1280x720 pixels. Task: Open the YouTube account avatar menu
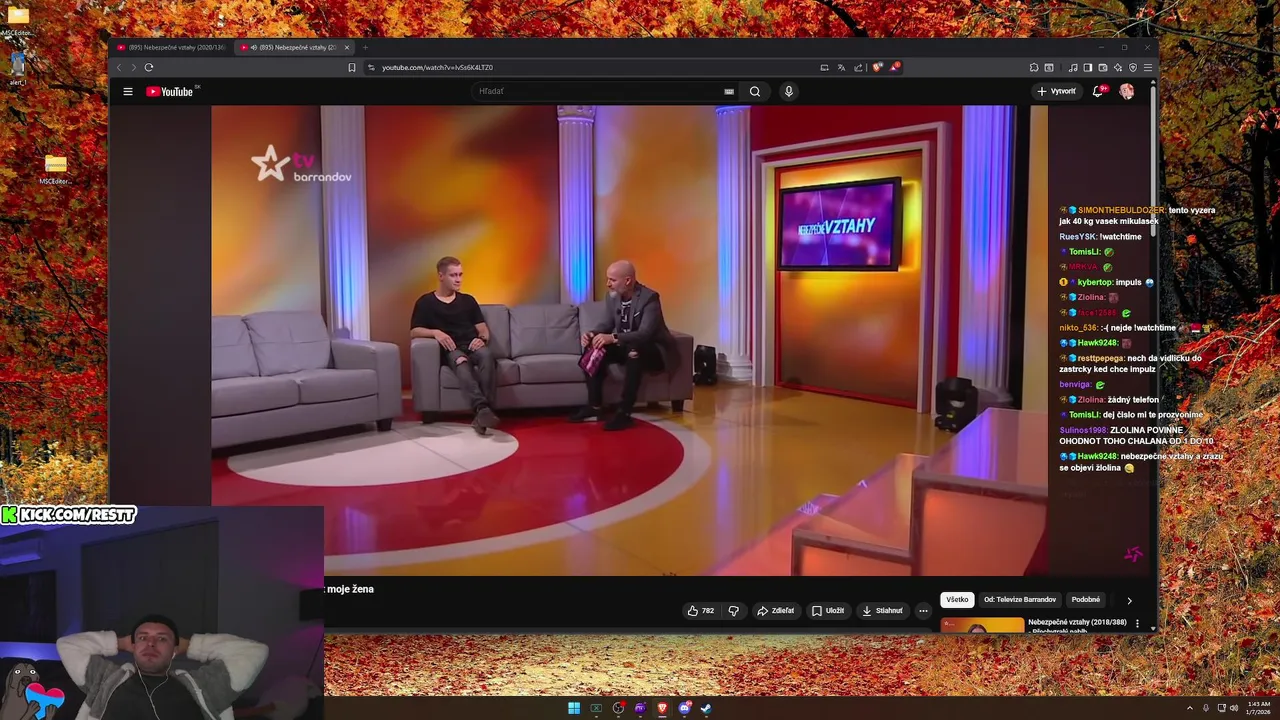click(1127, 91)
